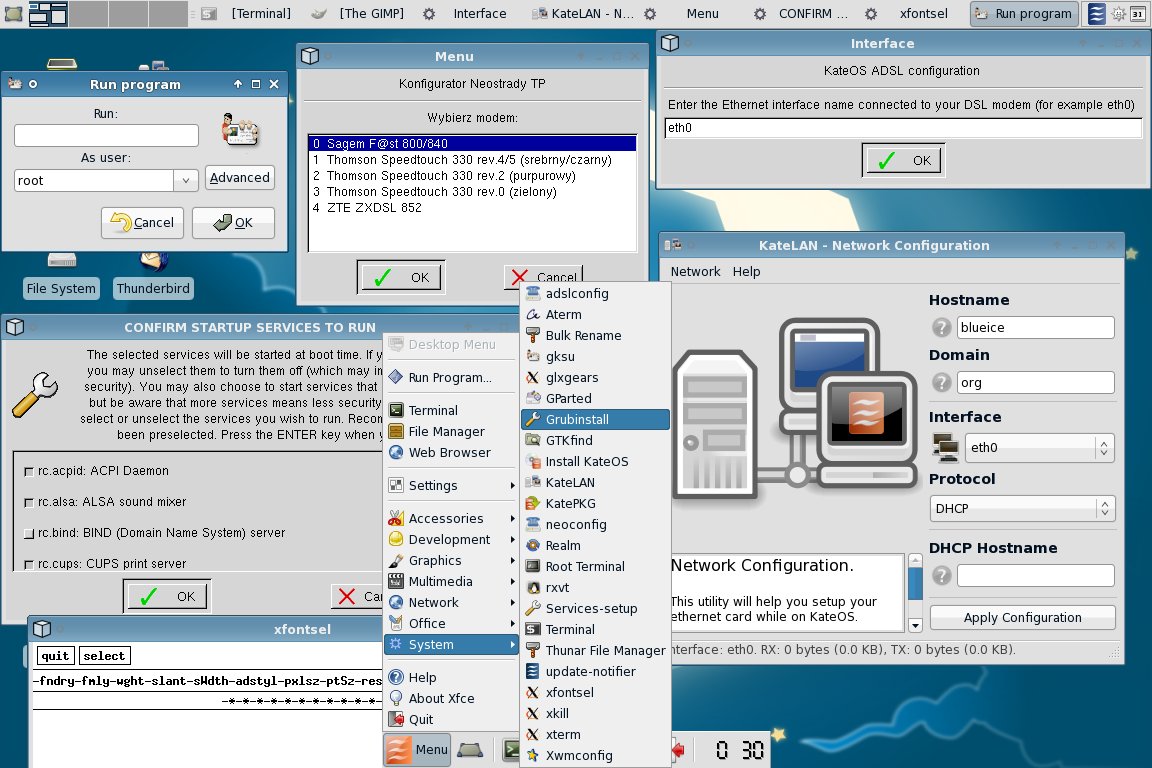Launch xterm from System submenu
Screen dimensions: 1152x768
[x=595, y=734]
